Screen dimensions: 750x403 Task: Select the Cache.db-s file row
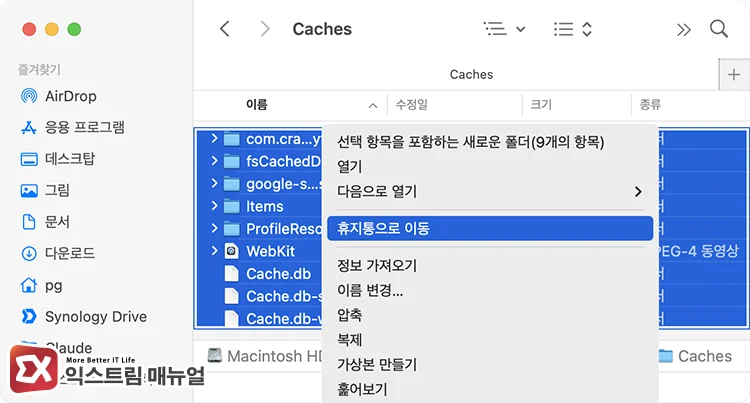pos(258,296)
